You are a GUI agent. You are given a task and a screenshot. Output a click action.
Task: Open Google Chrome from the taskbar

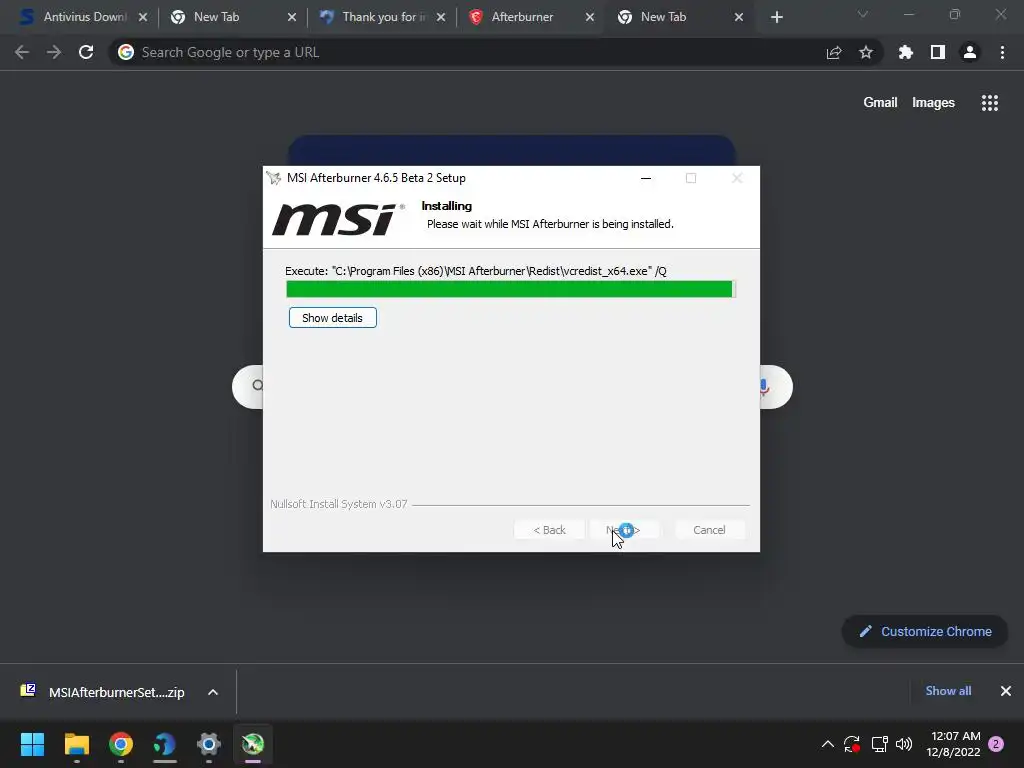(121, 744)
